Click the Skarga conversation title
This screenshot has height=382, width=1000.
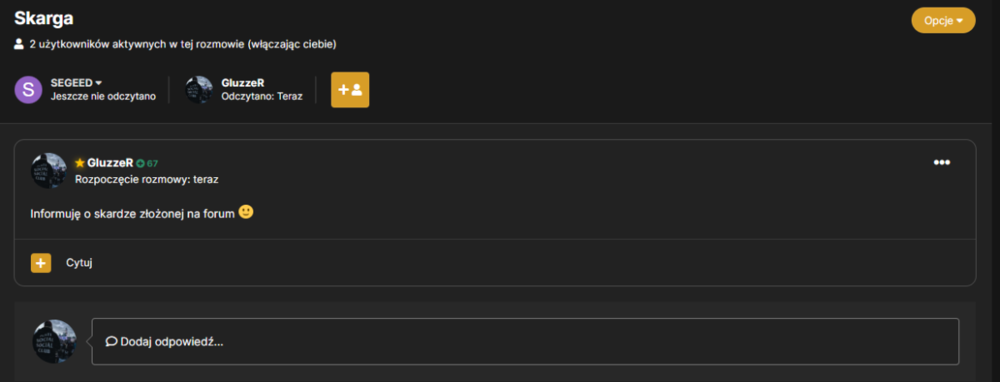coord(44,18)
